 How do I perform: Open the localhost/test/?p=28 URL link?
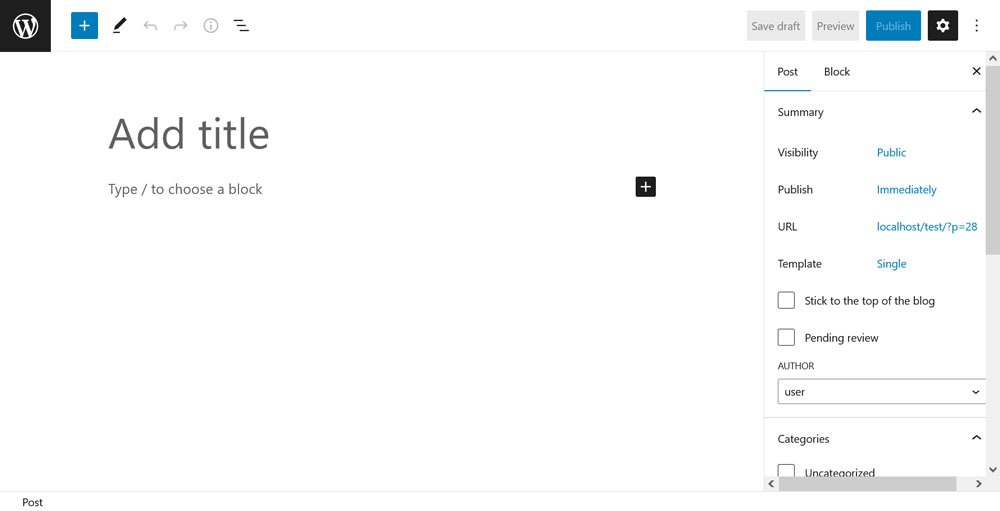pos(927,226)
